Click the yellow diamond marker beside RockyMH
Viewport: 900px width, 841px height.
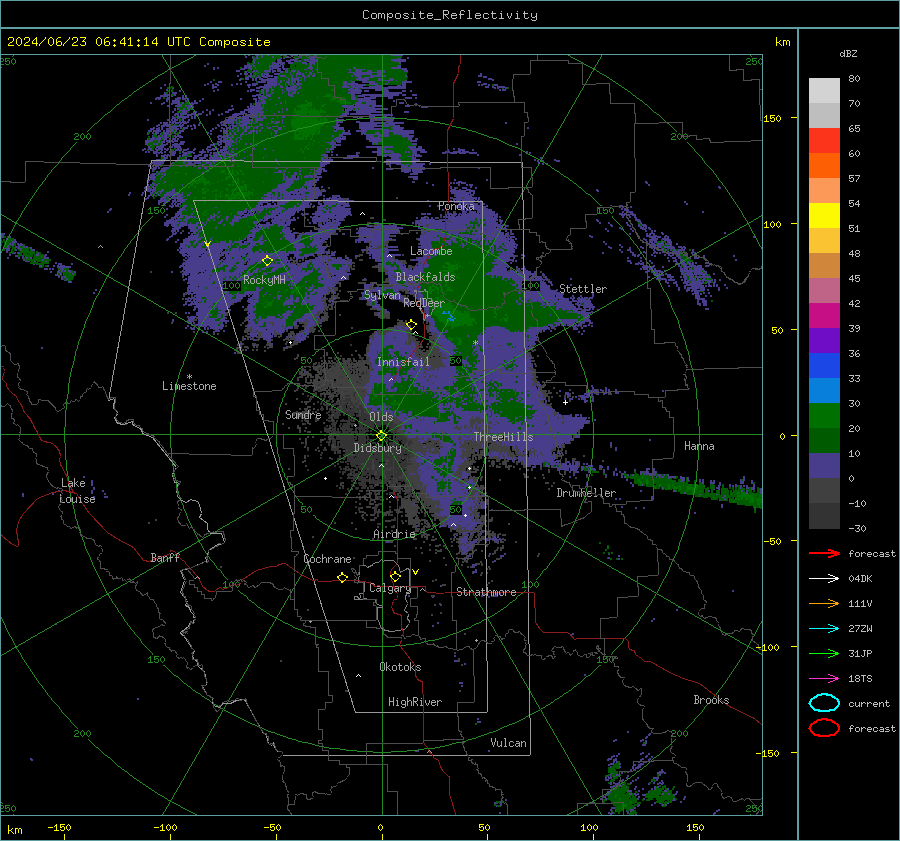(267, 261)
